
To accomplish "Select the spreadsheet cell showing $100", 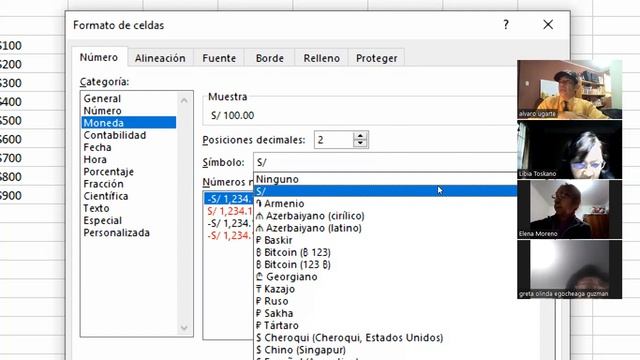I will (32, 45).
